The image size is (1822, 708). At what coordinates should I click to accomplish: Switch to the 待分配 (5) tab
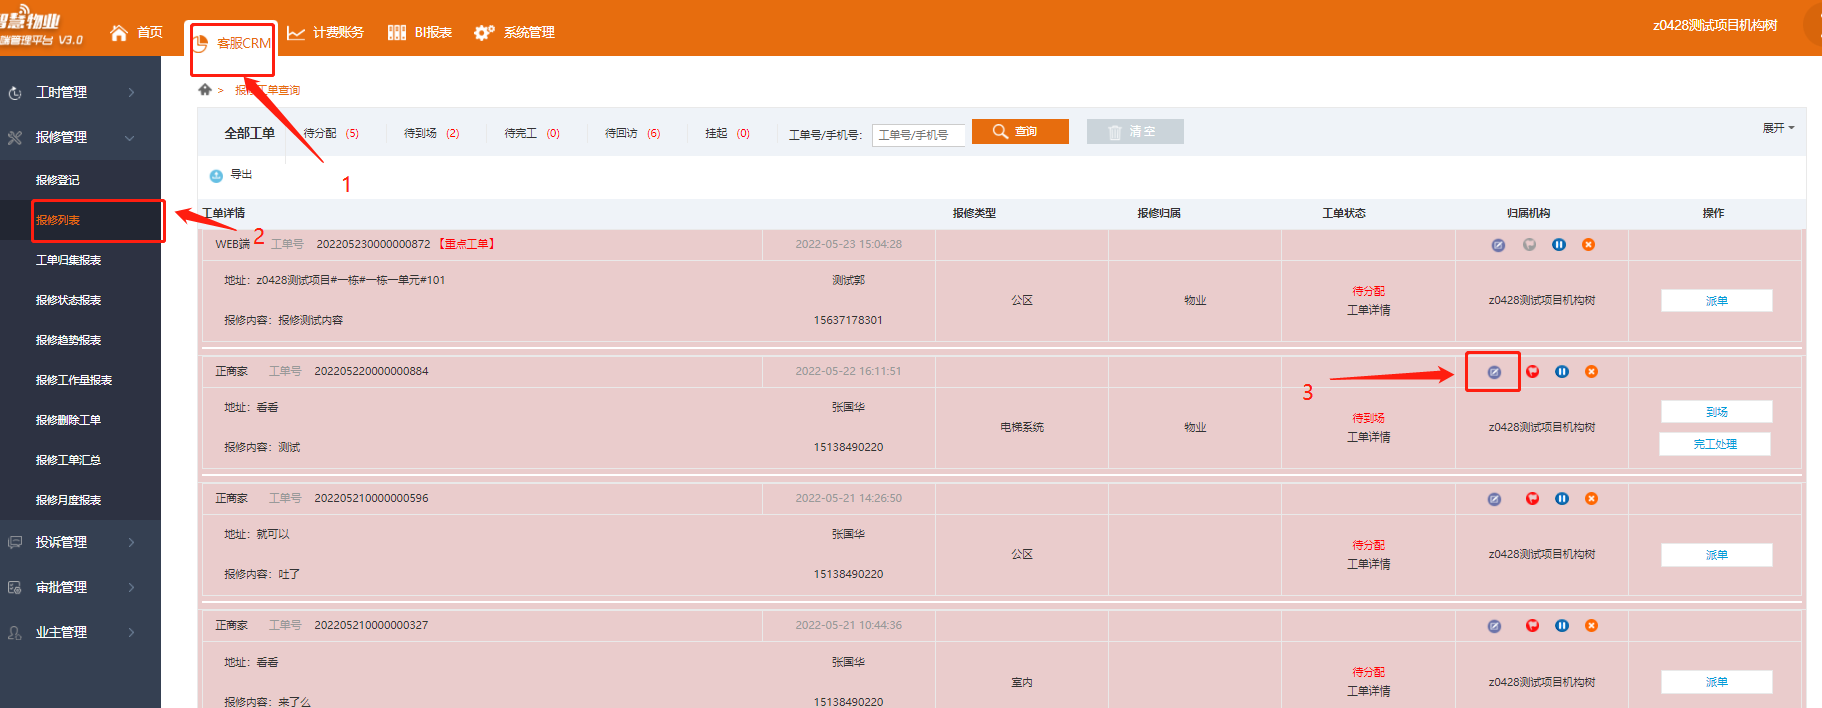pyautogui.click(x=331, y=133)
